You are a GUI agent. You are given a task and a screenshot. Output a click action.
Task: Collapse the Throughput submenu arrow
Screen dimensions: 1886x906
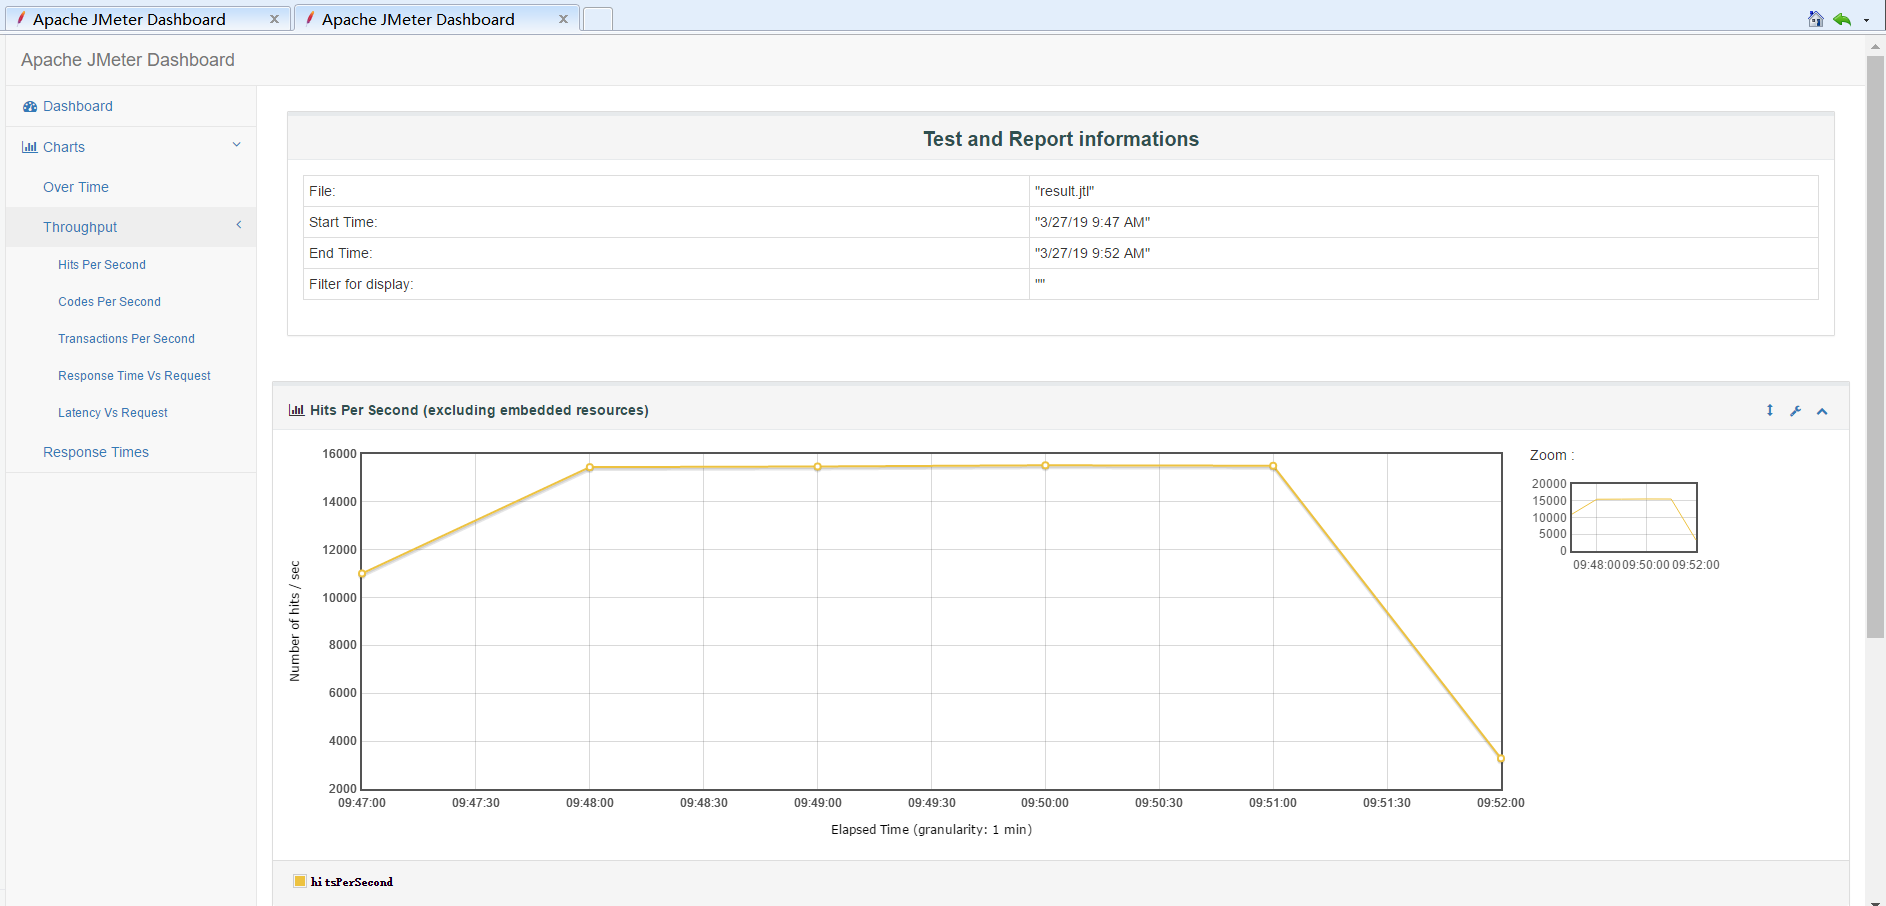(x=239, y=225)
